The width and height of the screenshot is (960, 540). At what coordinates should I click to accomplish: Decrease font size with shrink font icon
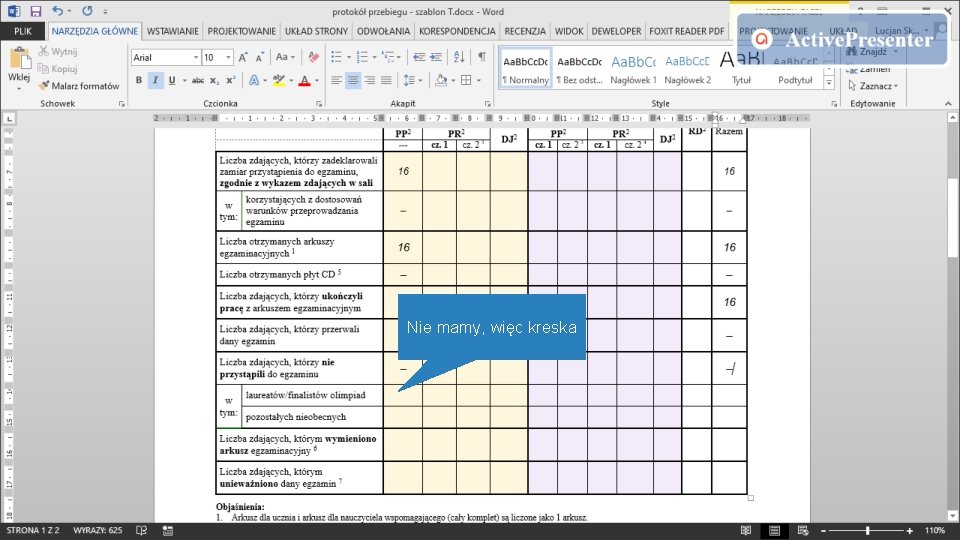[x=260, y=57]
